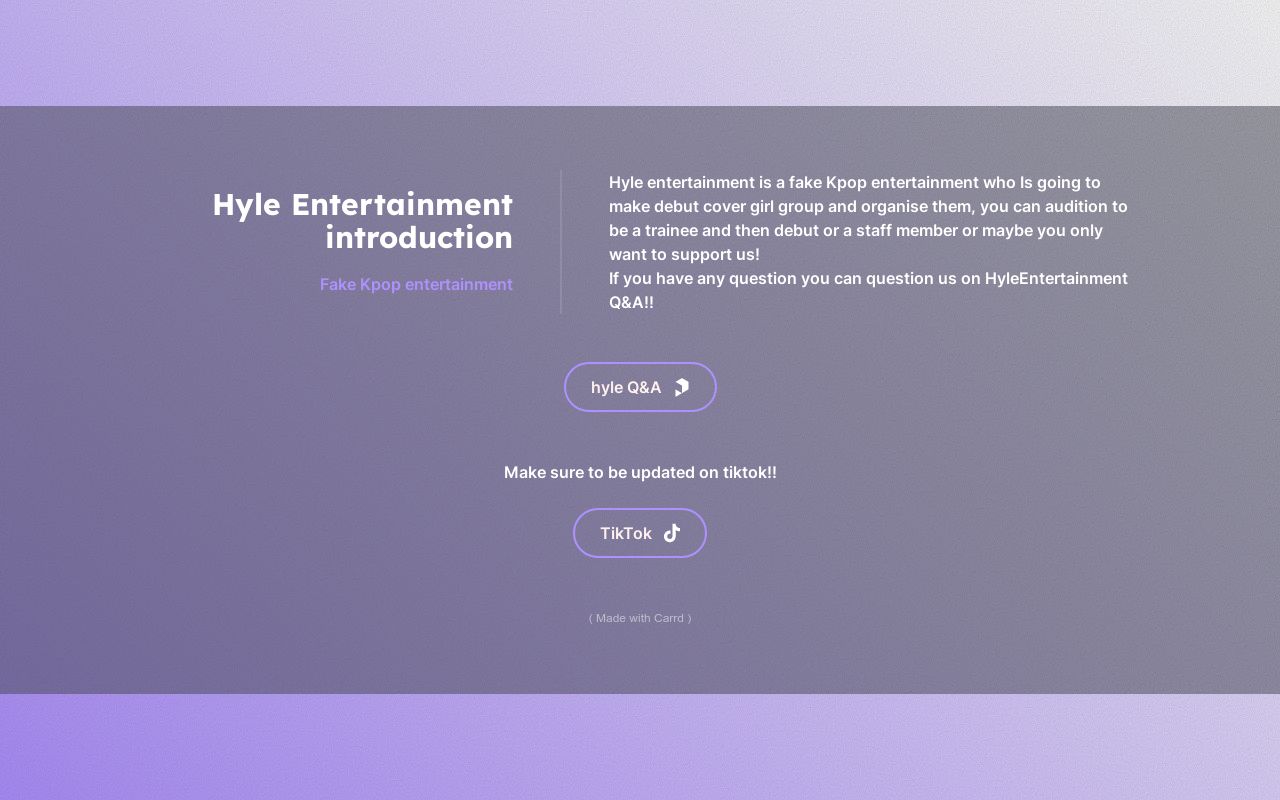Click the word HyleEntertainment in the description
1280x800 pixels.
point(1055,278)
